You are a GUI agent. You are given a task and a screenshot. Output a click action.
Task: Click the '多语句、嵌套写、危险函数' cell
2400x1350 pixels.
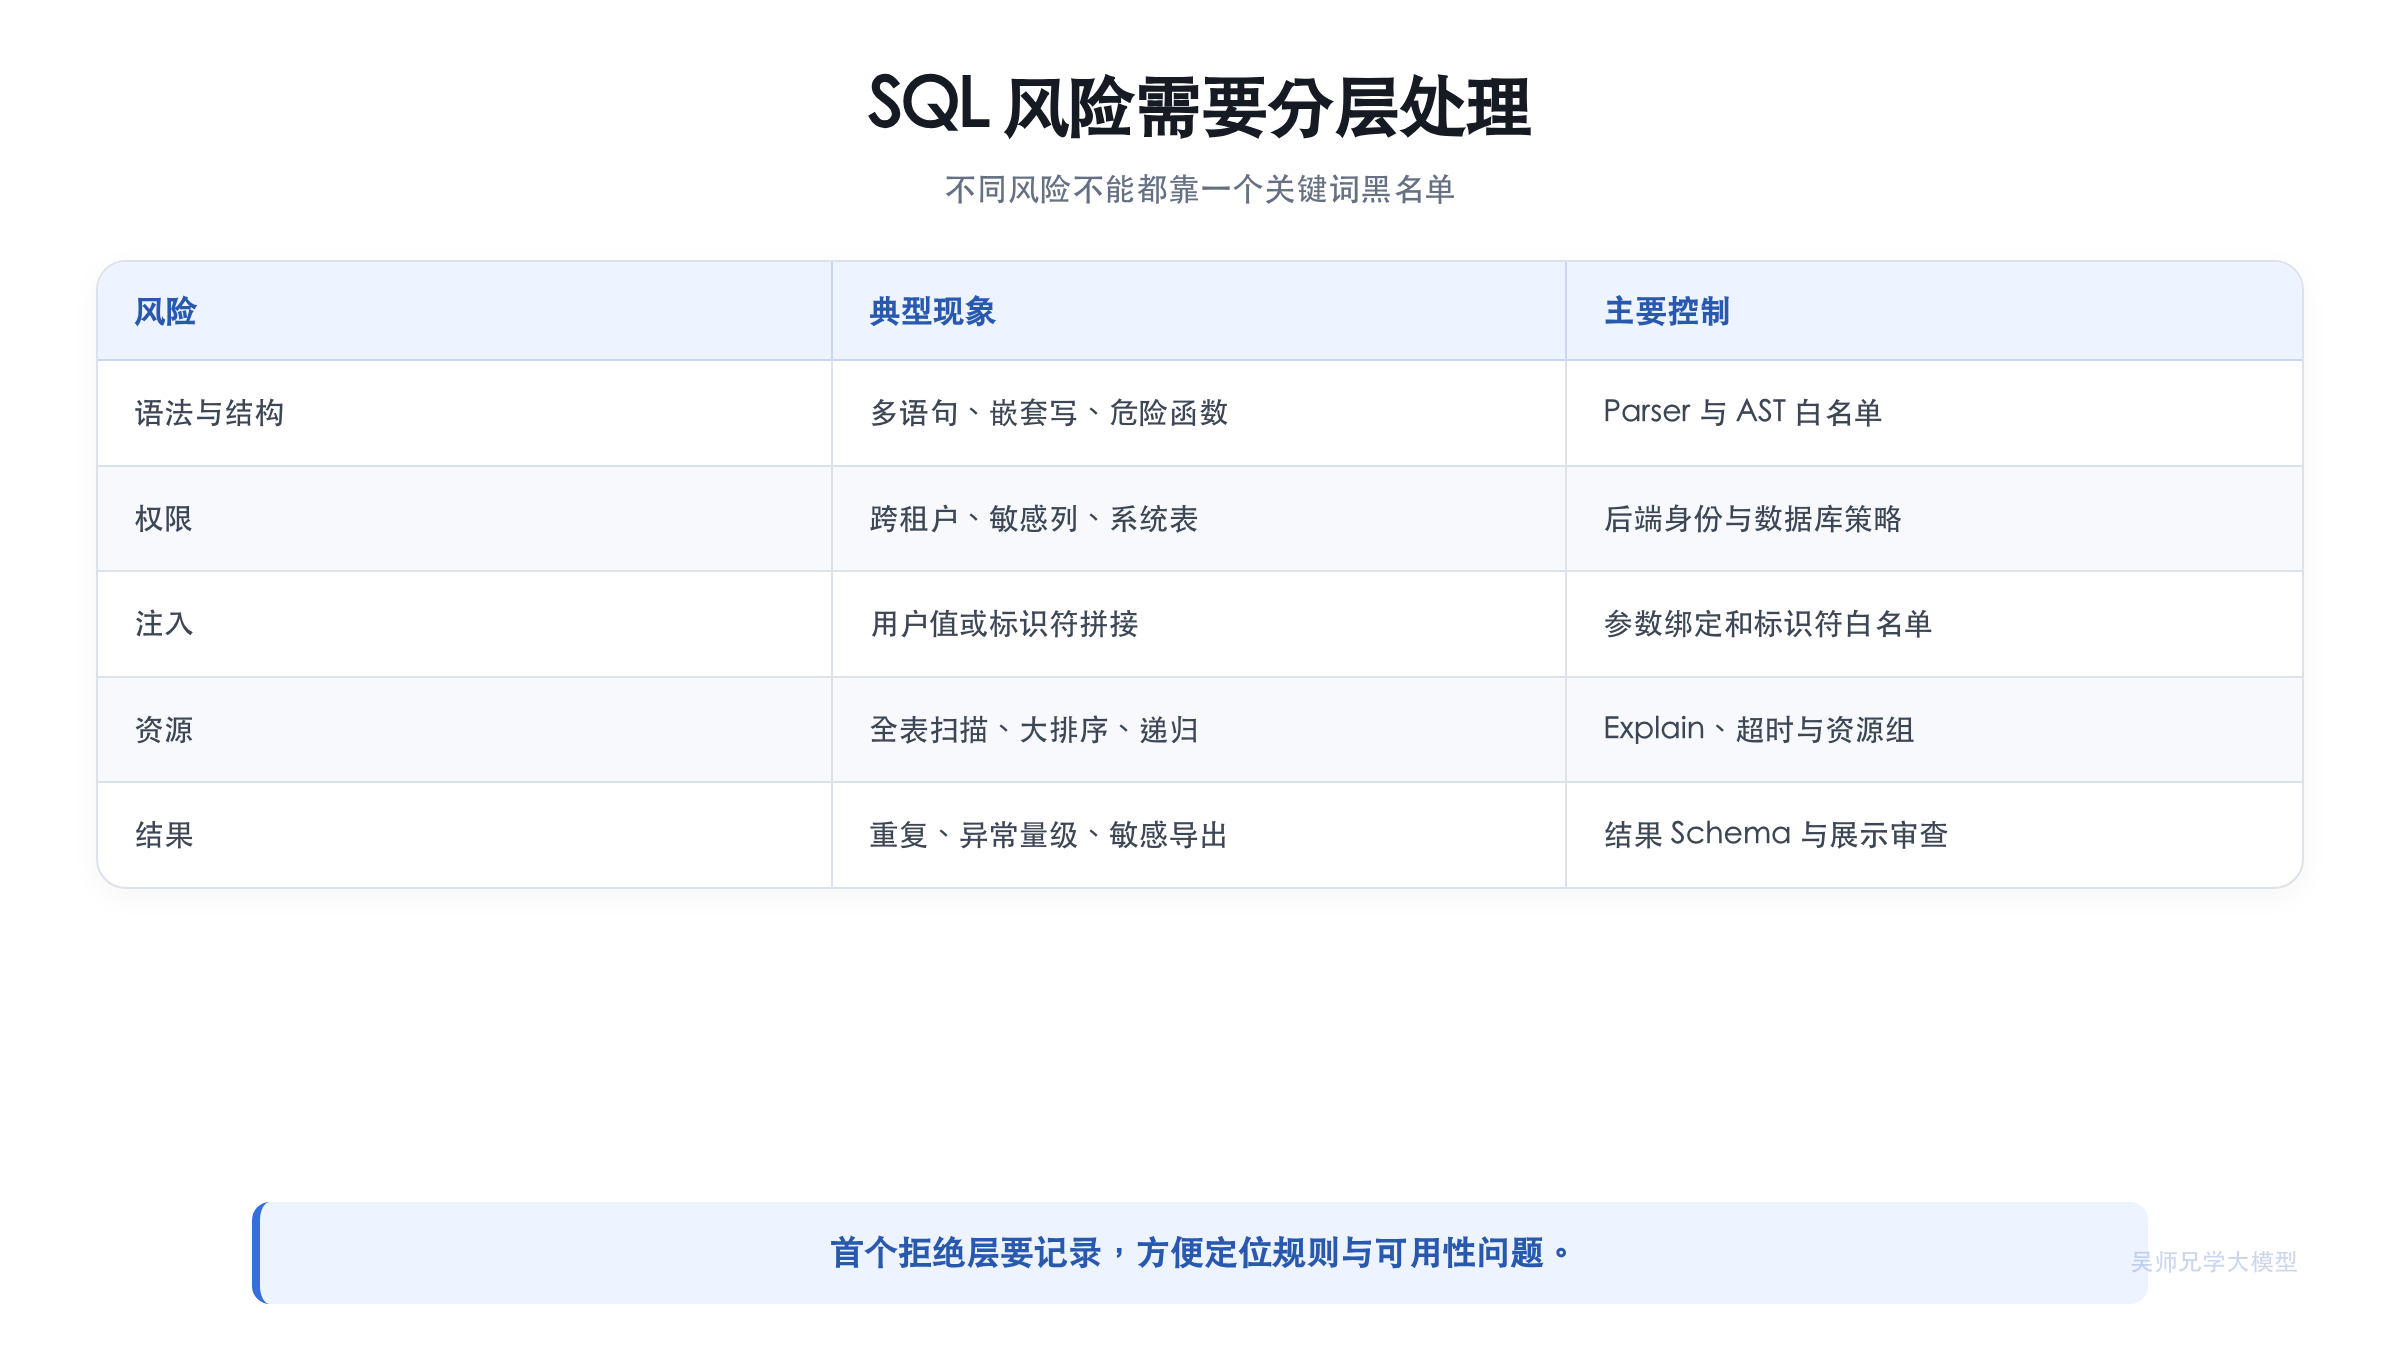point(1198,413)
